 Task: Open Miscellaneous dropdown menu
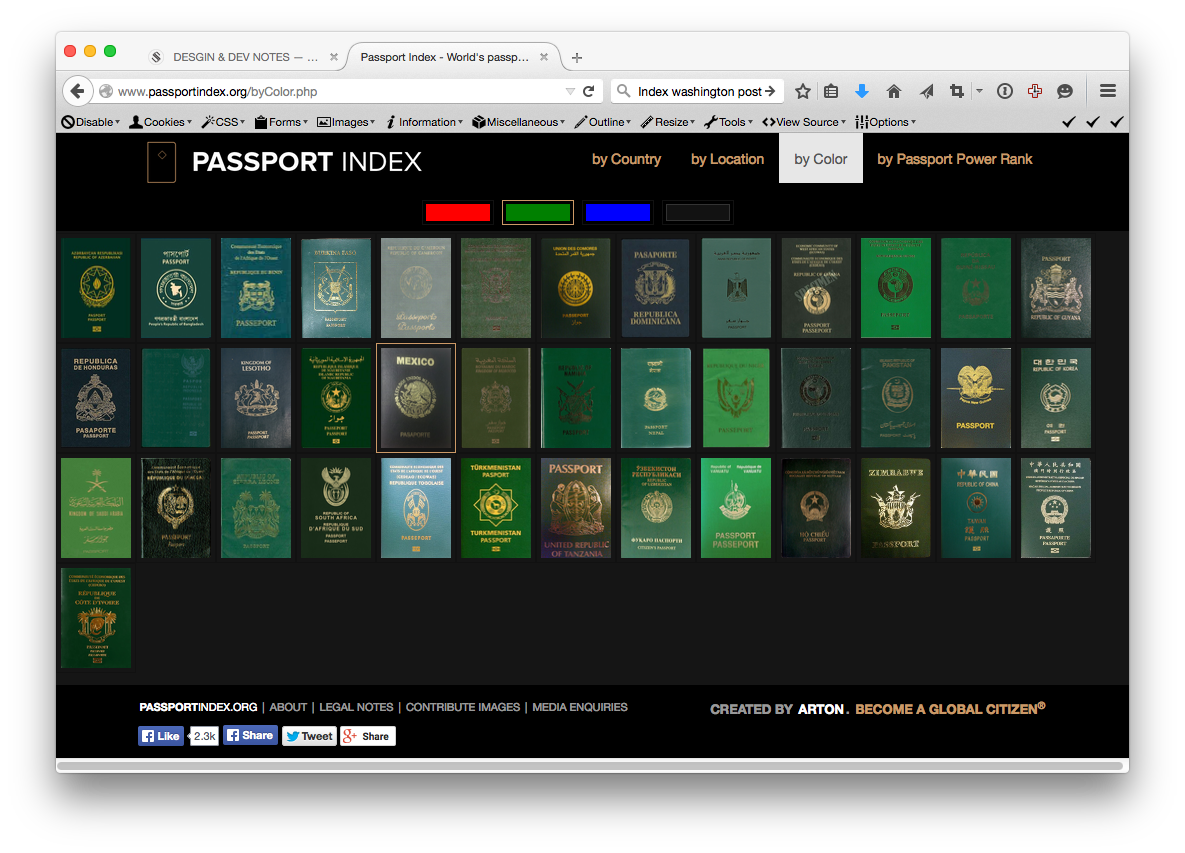pyautogui.click(x=518, y=122)
